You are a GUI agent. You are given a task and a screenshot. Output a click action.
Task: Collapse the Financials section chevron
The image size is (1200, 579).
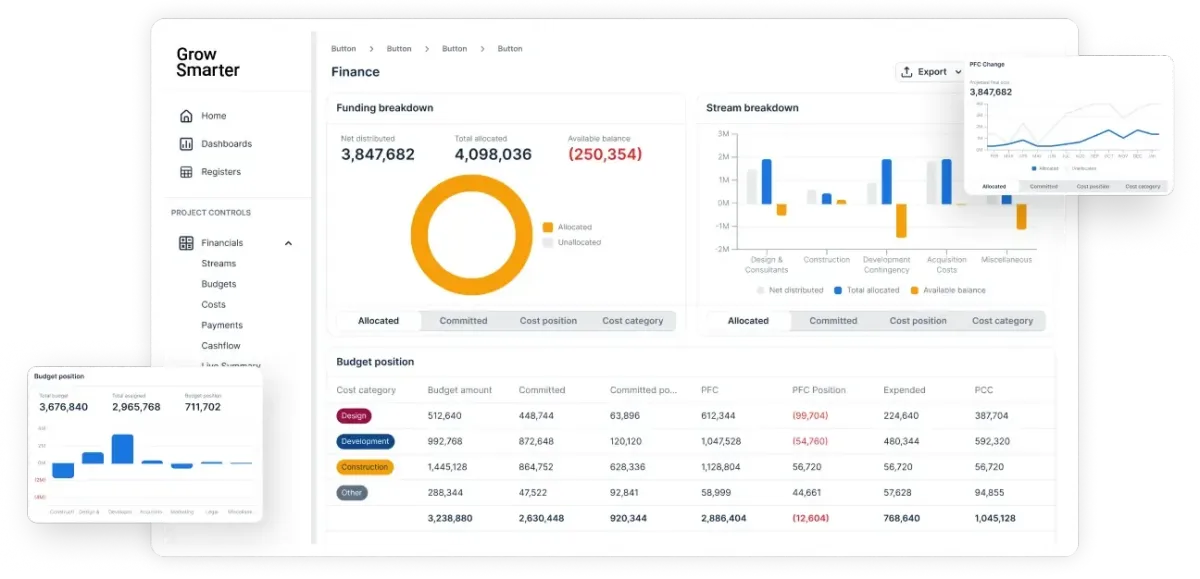tap(288, 243)
